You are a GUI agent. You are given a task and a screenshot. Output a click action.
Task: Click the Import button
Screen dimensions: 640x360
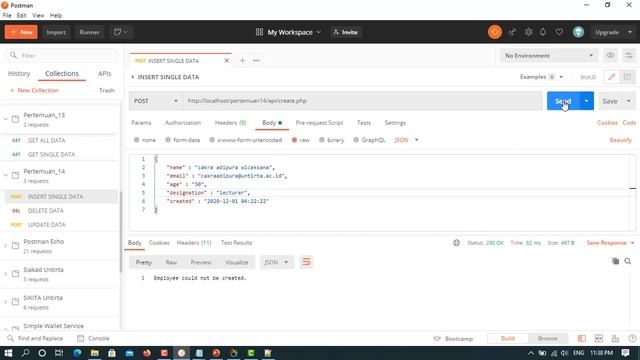pyautogui.click(x=56, y=32)
